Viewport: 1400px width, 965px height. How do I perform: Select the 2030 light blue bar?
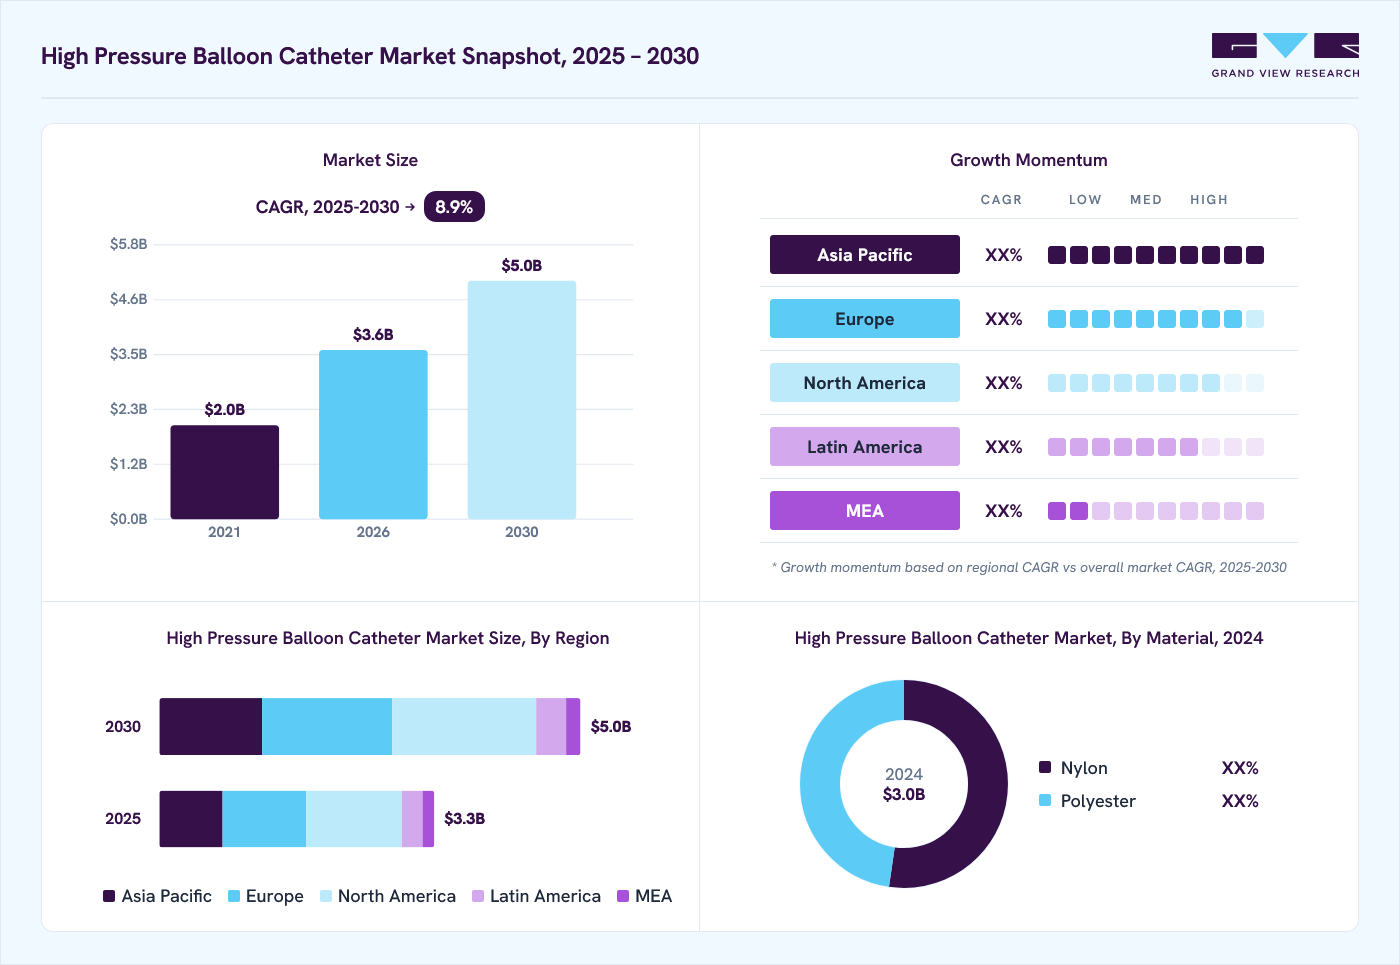click(522, 400)
